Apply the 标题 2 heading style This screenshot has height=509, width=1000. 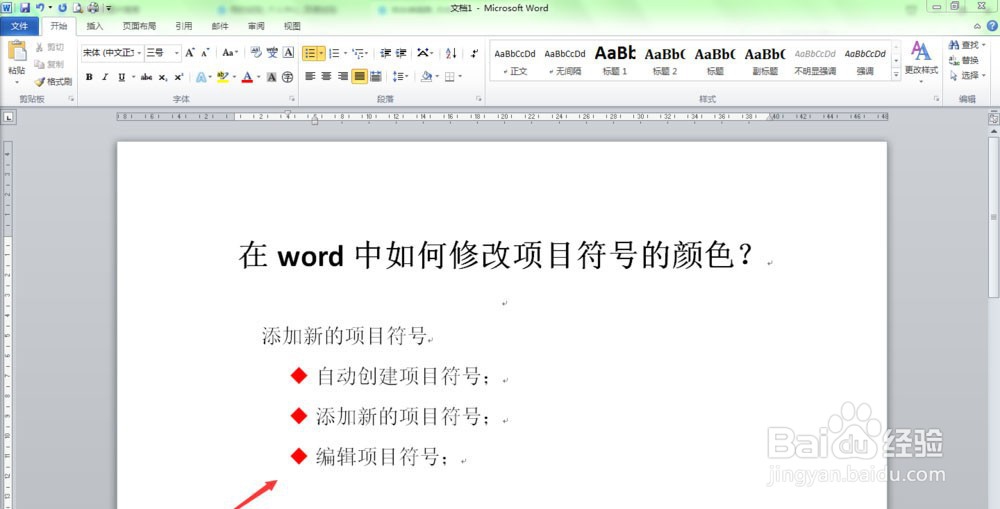(665, 61)
